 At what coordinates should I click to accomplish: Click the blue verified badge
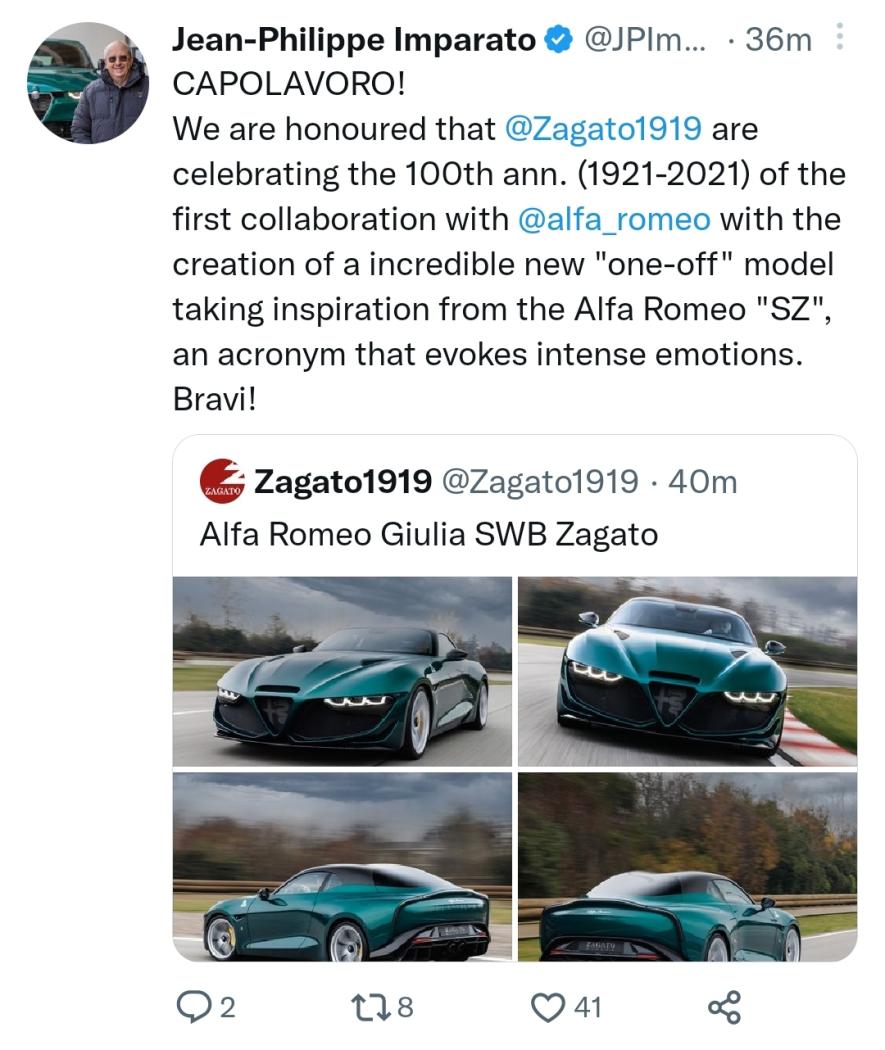(x=557, y=40)
